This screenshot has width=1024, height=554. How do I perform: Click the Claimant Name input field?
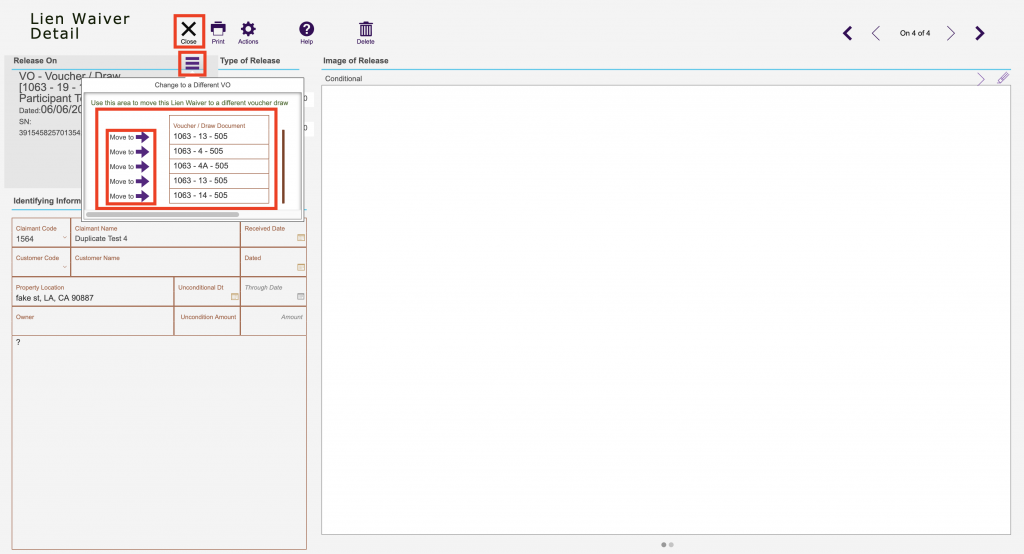pyautogui.click(x=155, y=239)
